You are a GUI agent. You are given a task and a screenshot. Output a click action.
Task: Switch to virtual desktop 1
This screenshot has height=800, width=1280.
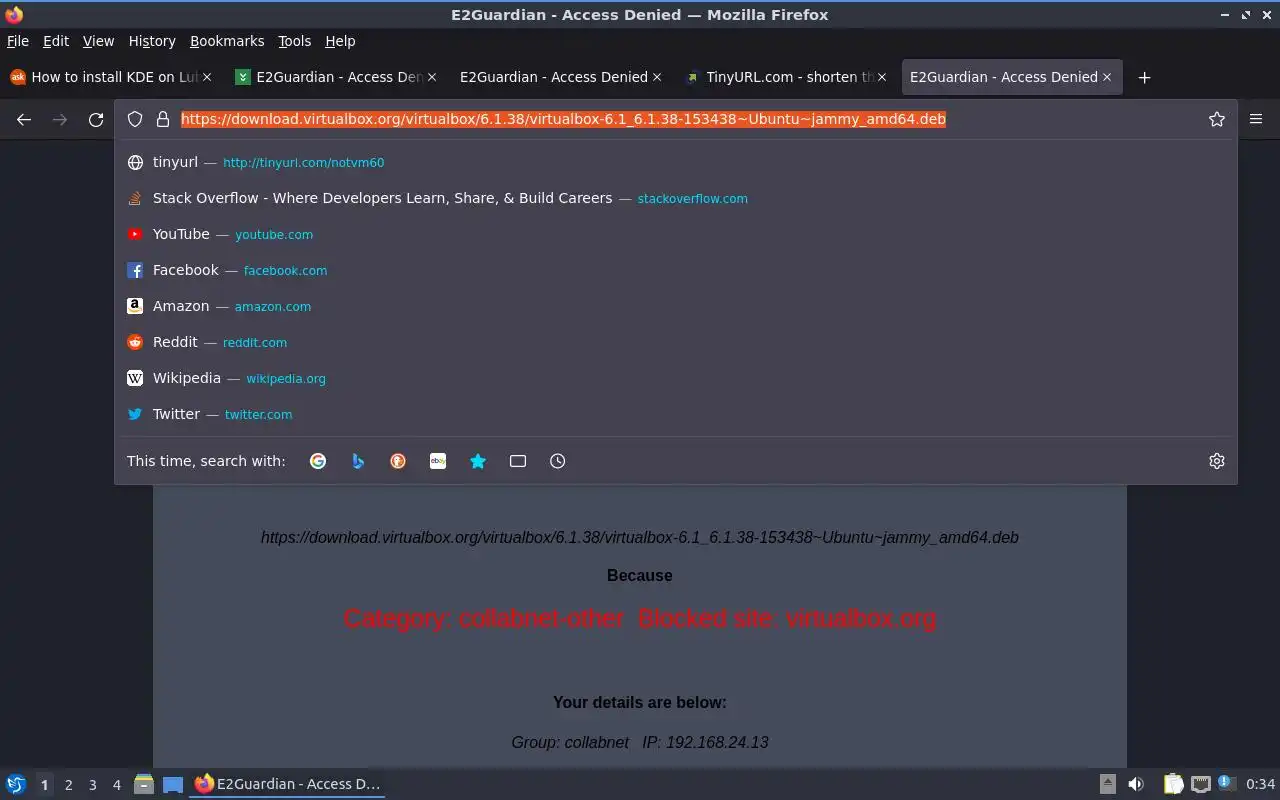[44, 785]
